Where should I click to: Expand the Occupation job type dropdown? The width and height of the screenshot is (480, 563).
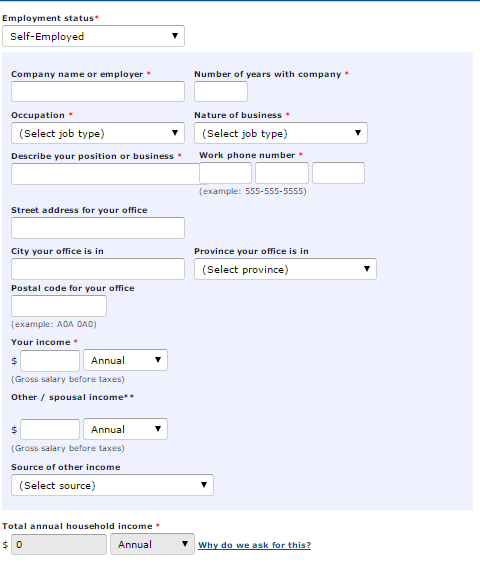98,133
